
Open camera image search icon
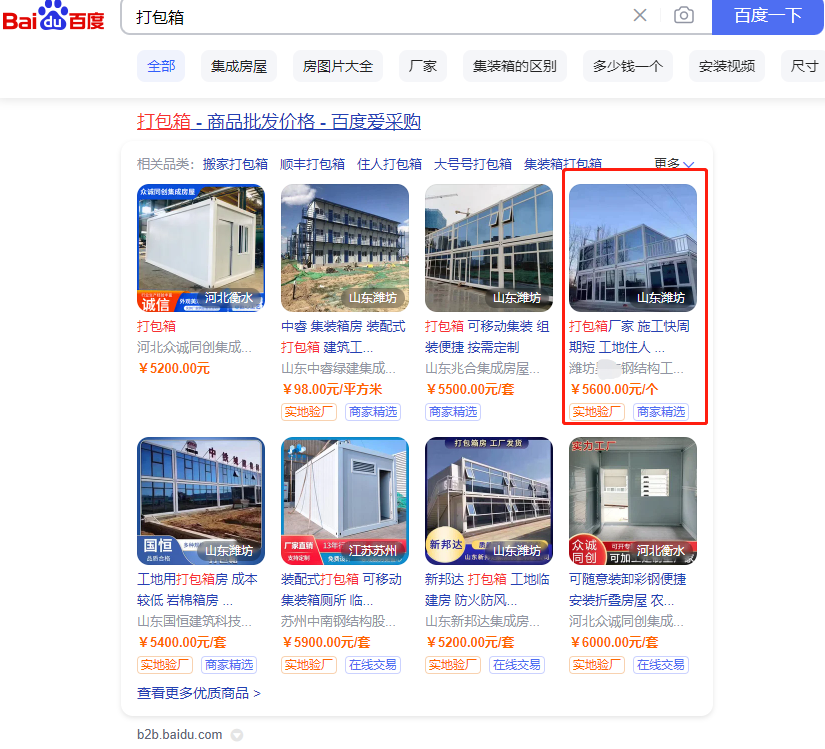click(x=683, y=15)
